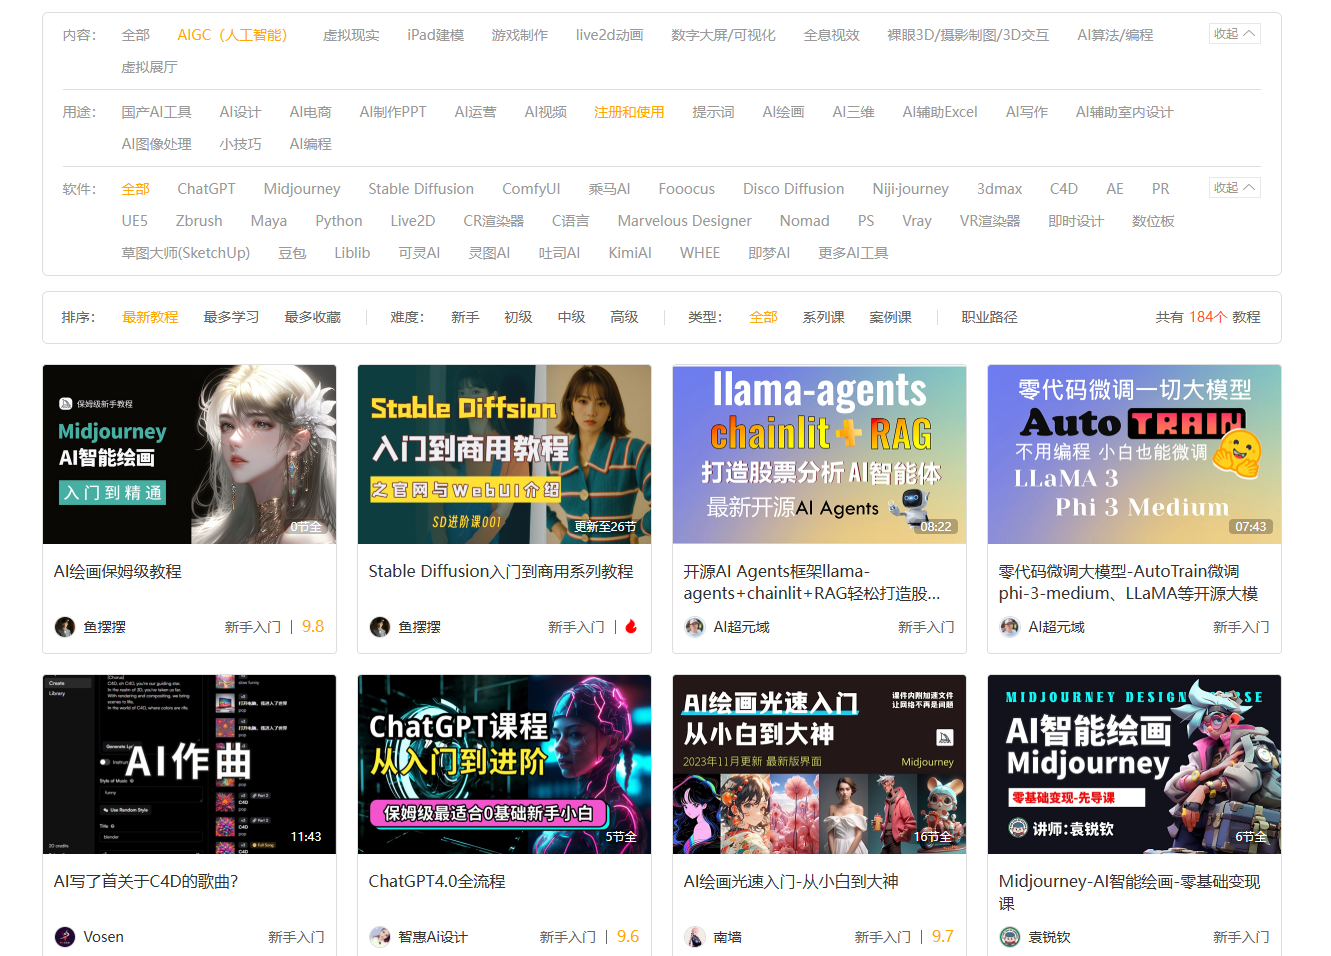Open ChatGPT课程 从入门到进阶 thumbnail
This screenshot has height=956, width=1331.
click(x=504, y=764)
